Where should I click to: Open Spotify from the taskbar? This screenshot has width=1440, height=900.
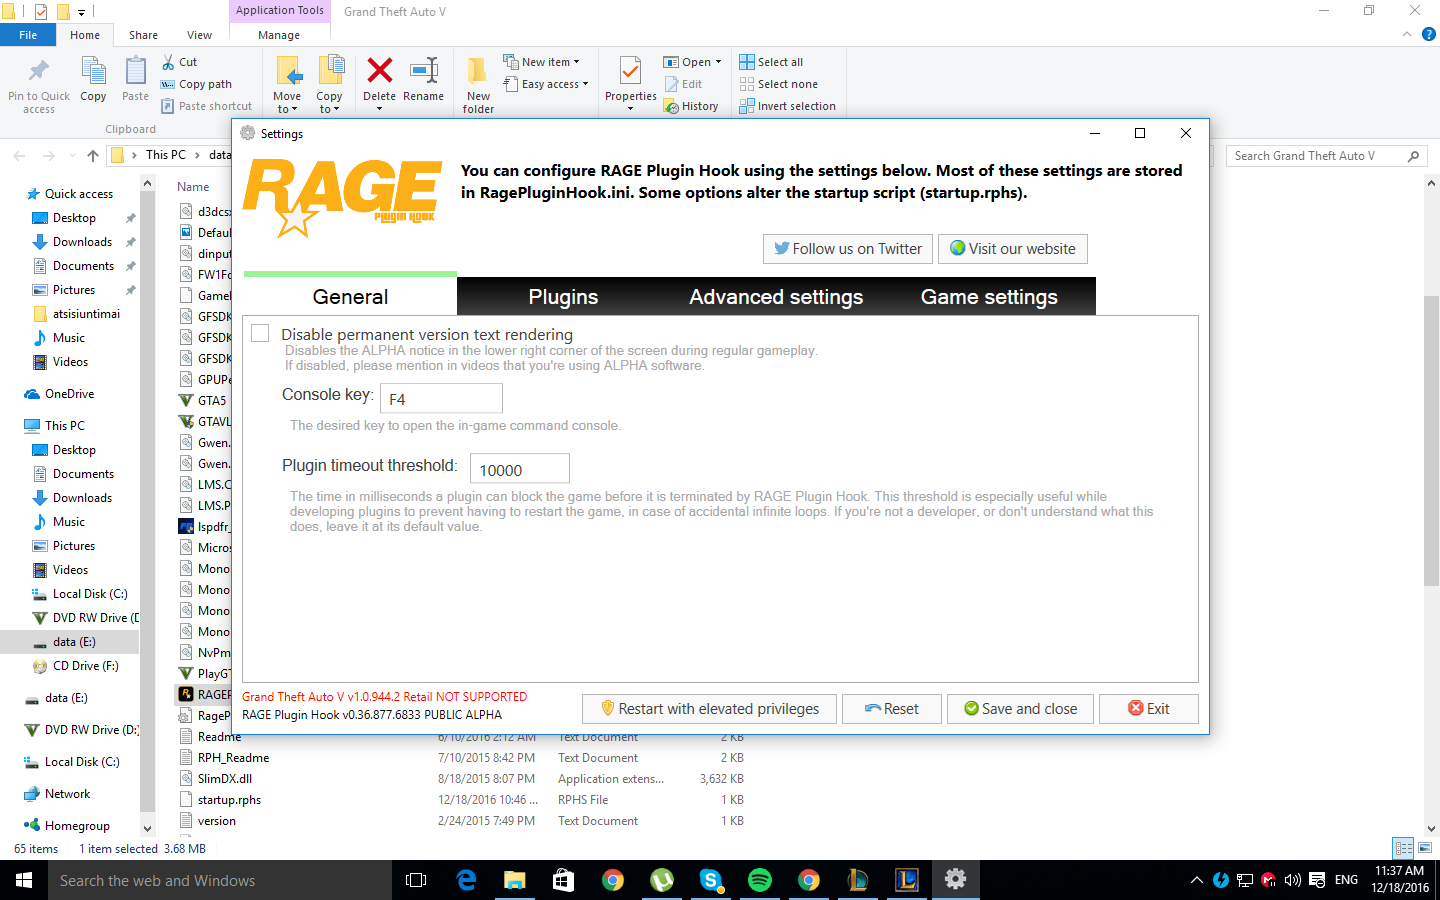760,880
